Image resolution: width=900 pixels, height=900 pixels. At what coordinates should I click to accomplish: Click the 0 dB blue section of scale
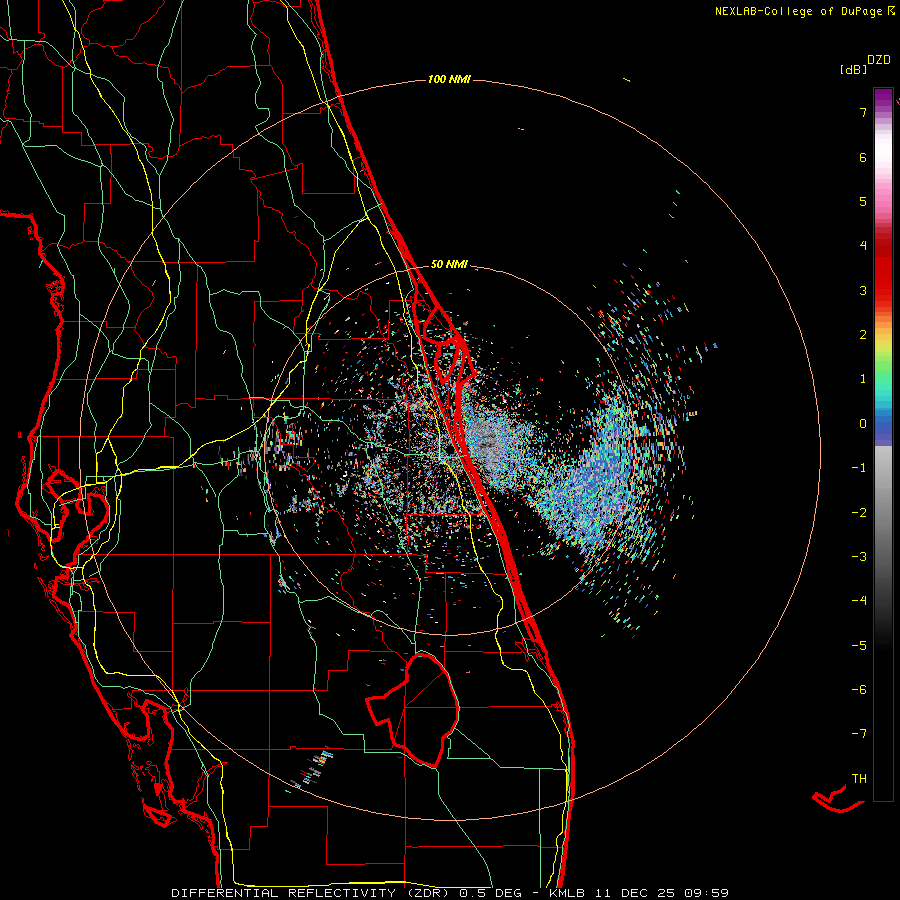[883, 424]
